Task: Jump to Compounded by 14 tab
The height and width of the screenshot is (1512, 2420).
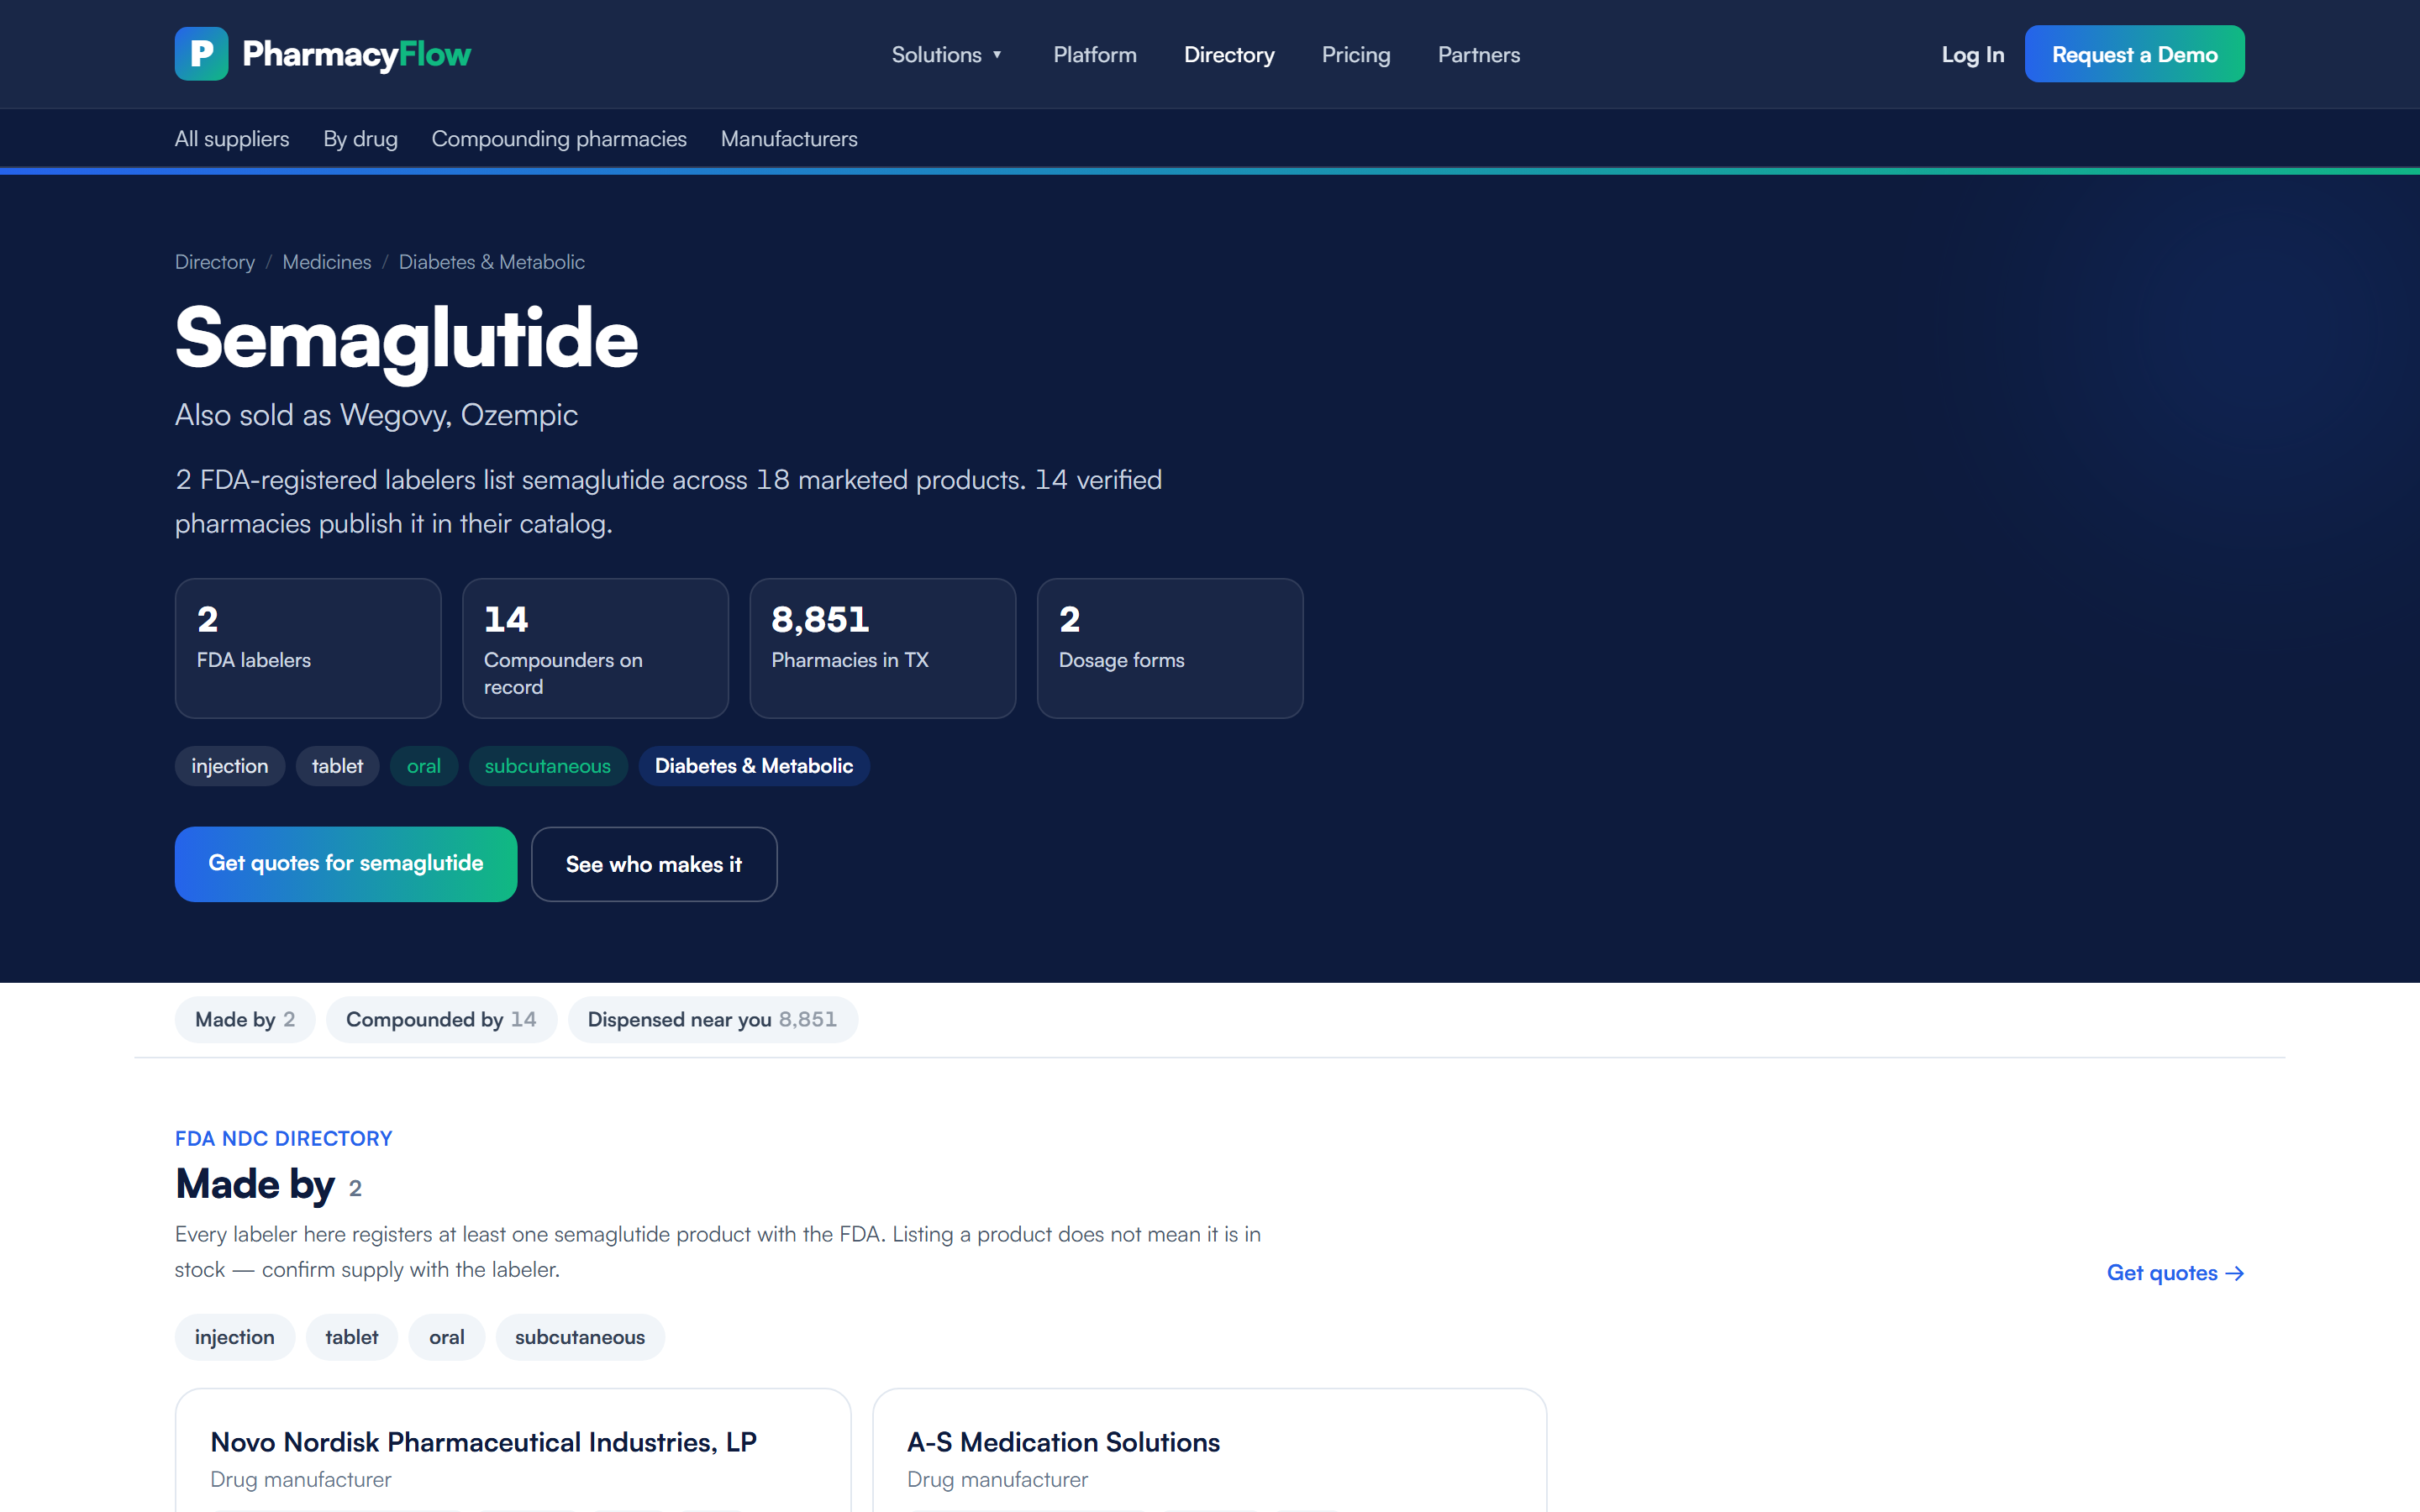Action: [441, 1019]
